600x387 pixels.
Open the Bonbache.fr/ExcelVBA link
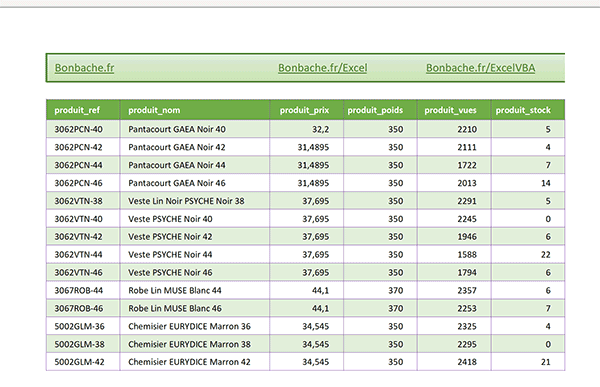pos(480,68)
